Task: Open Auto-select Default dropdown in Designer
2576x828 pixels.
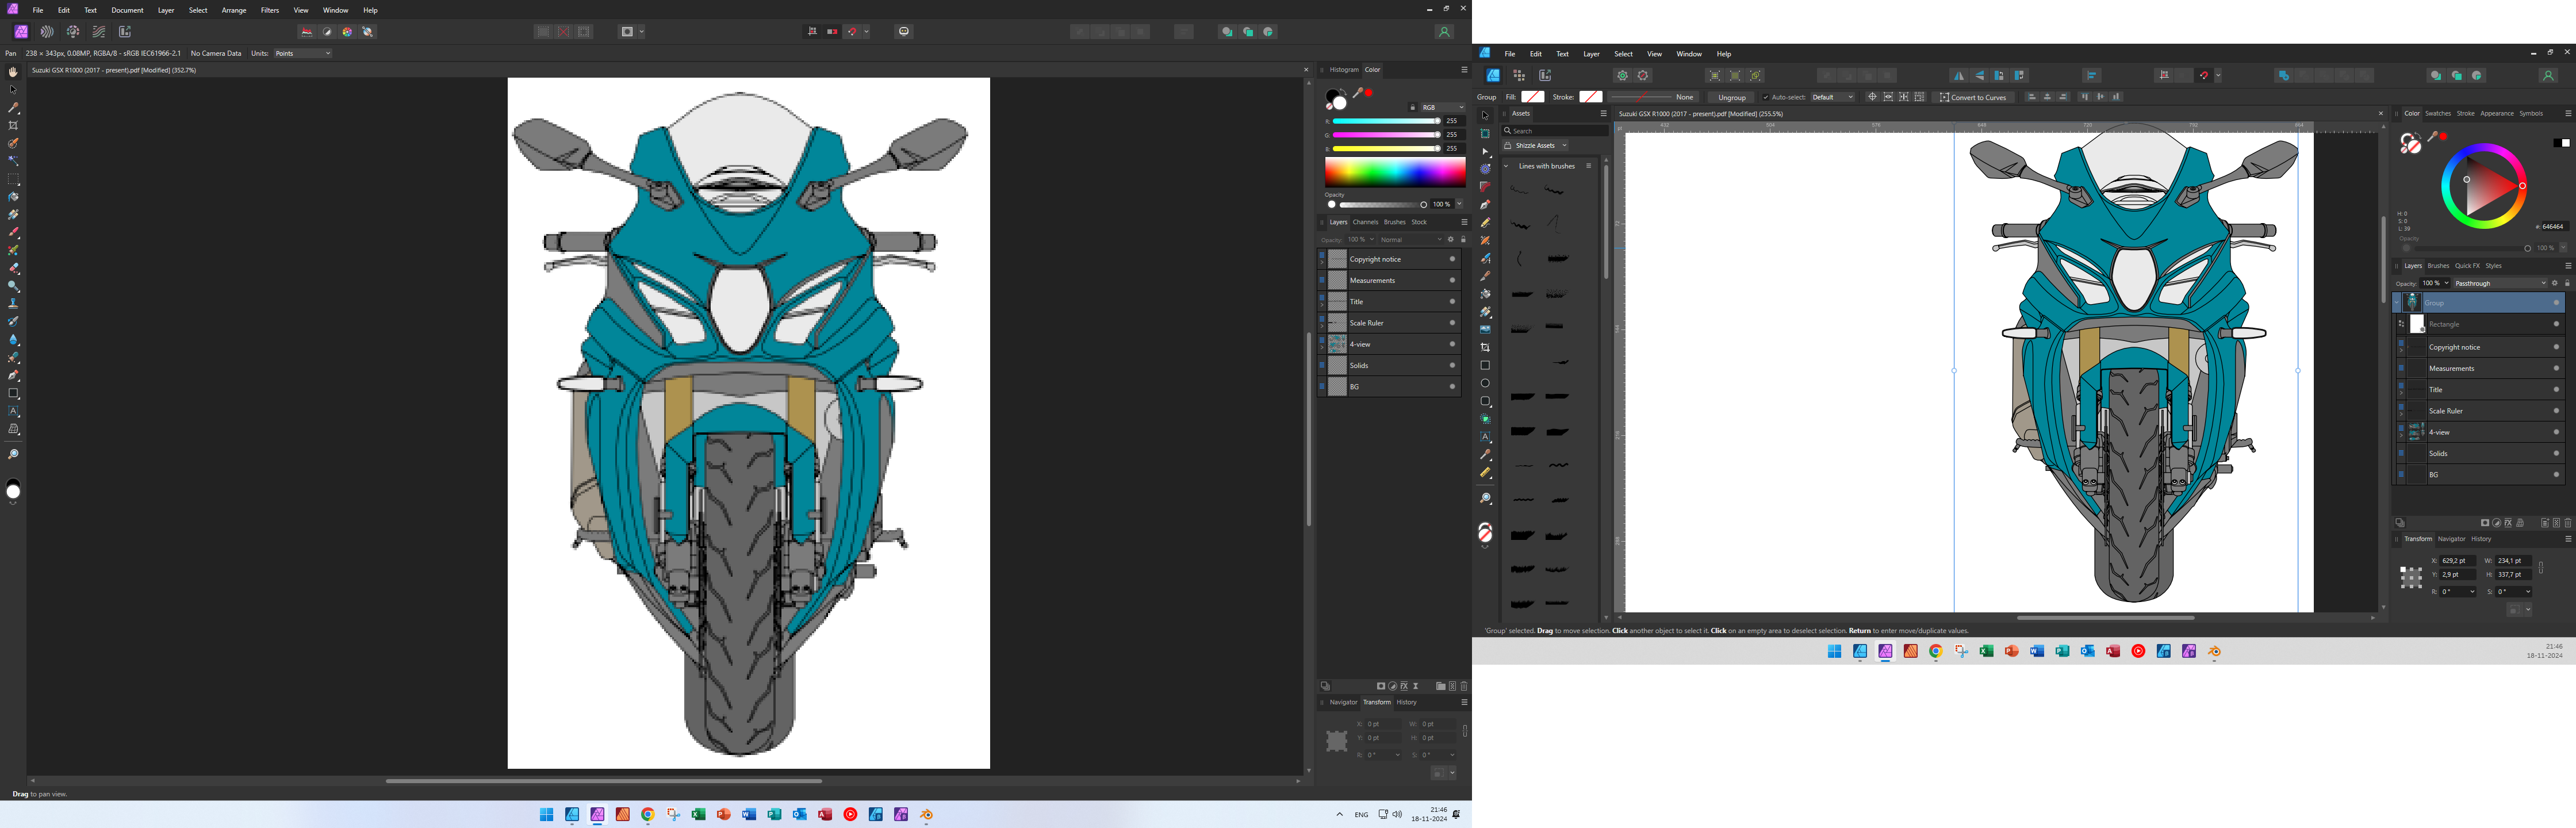Action: (1833, 97)
